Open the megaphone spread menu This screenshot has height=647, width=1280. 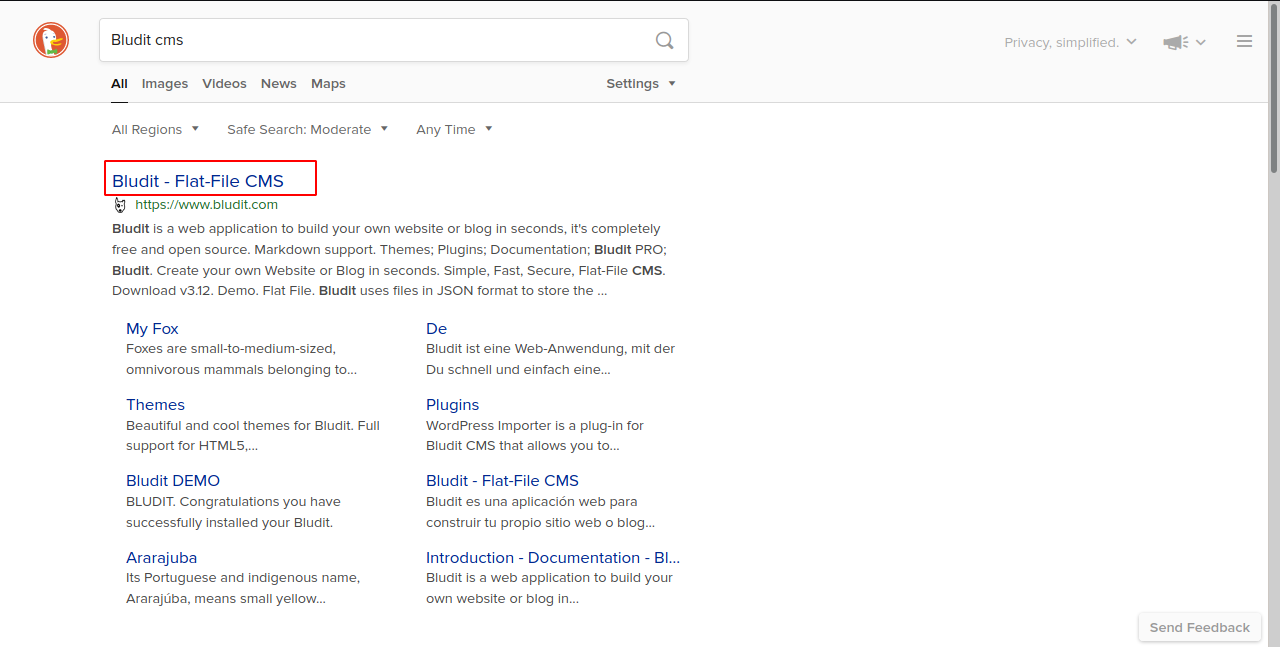point(1184,42)
